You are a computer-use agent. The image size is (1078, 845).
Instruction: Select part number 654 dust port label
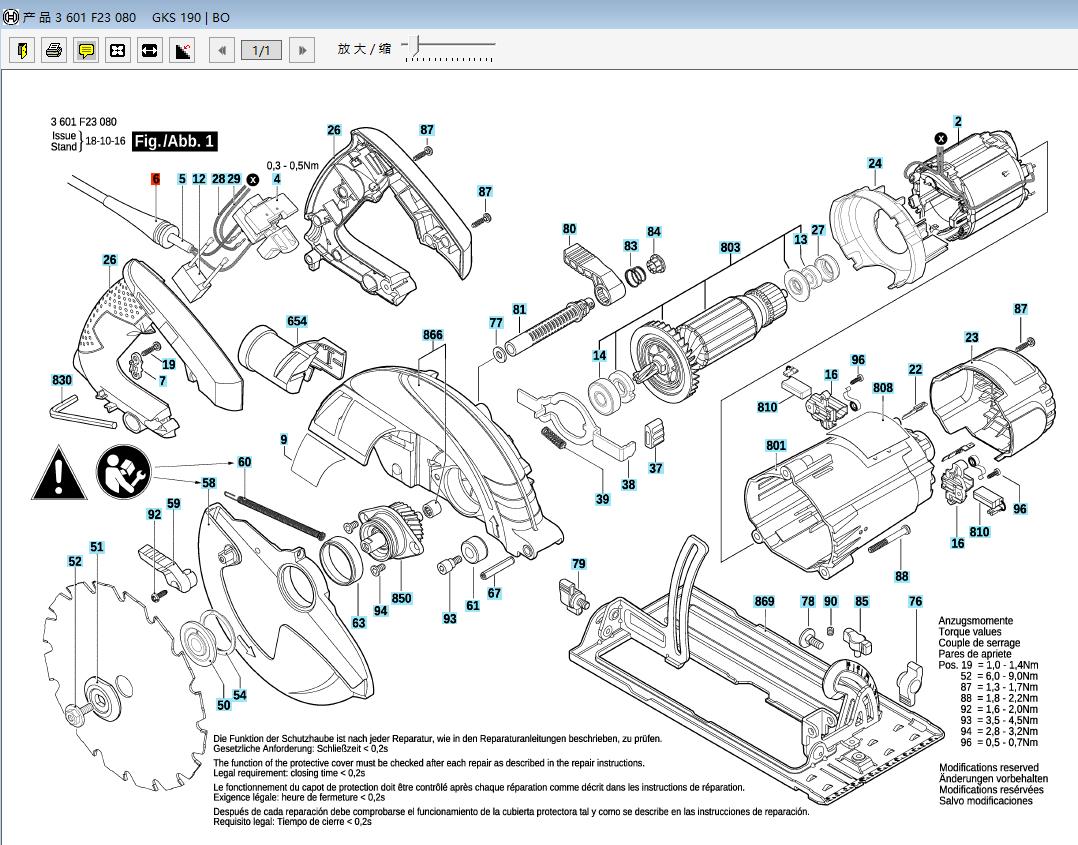(x=297, y=321)
